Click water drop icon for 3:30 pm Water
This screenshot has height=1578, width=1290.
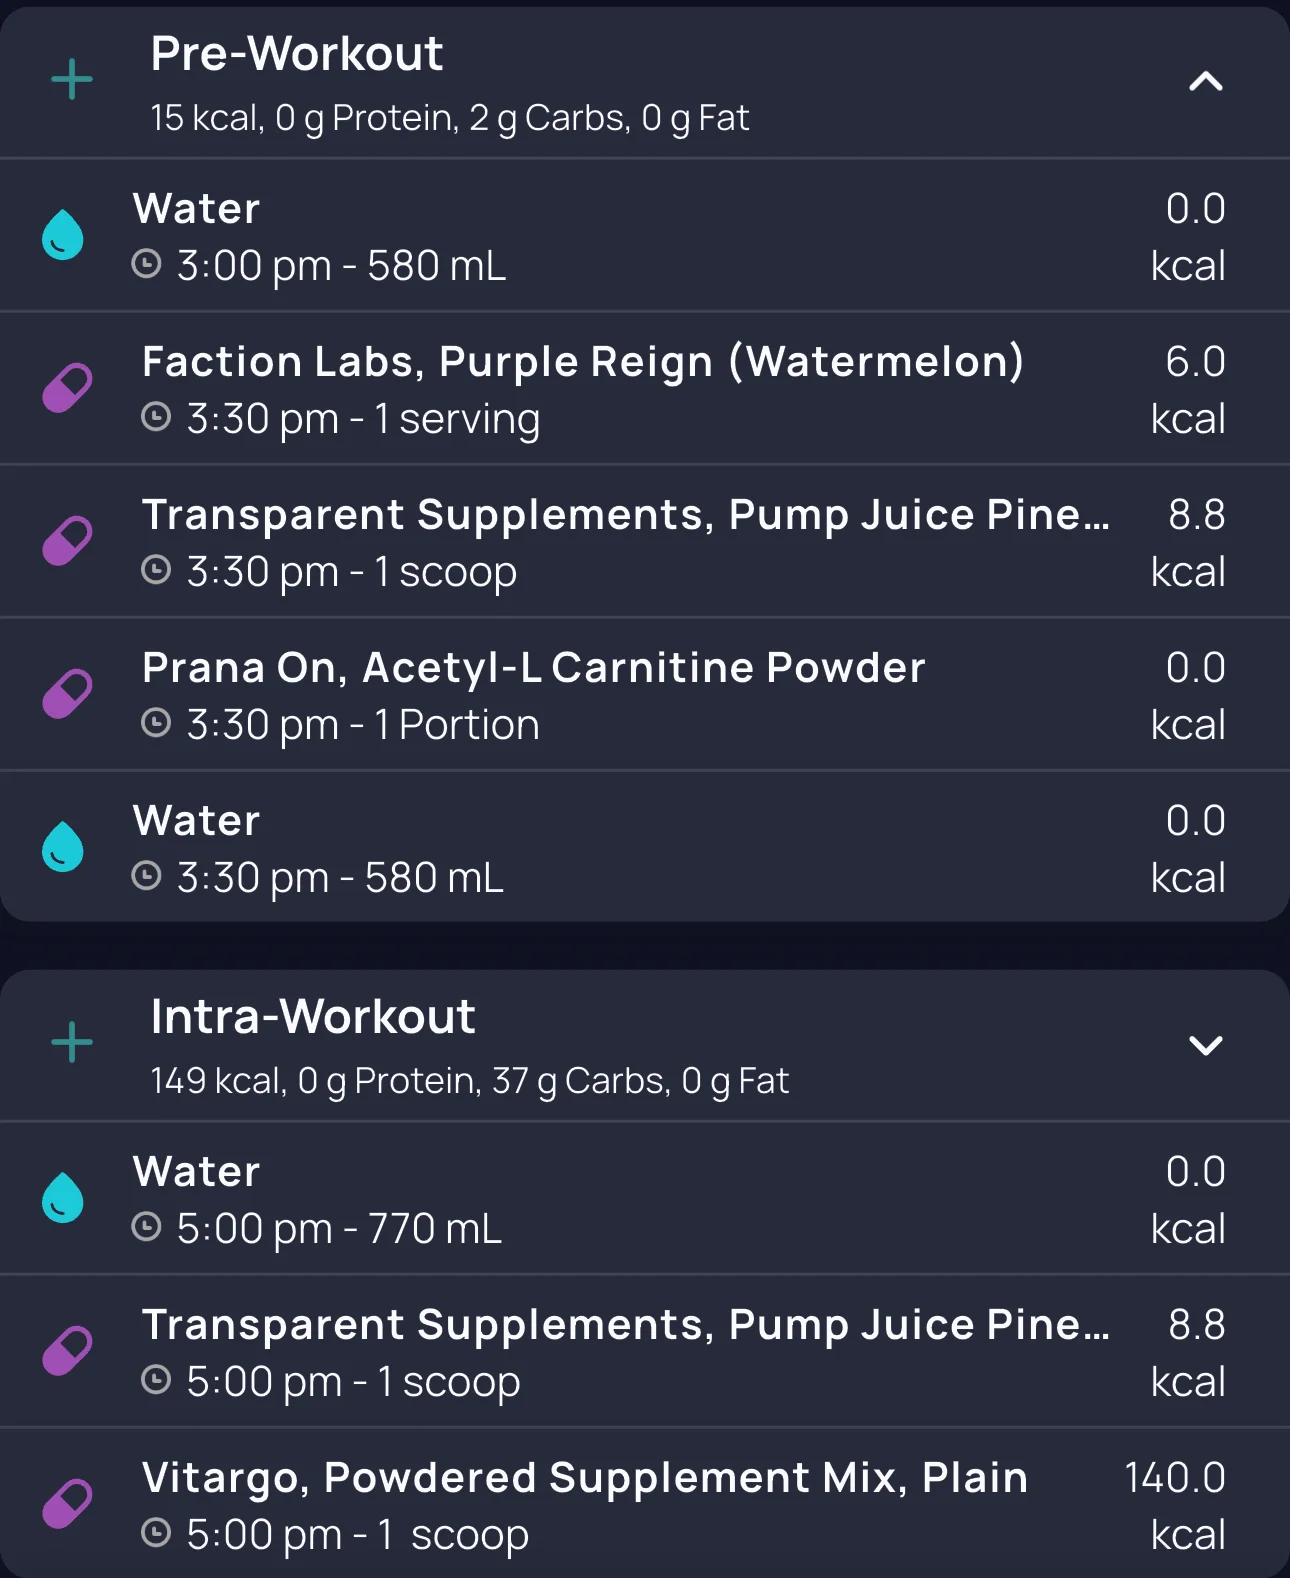pyautogui.click(x=63, y=847)
